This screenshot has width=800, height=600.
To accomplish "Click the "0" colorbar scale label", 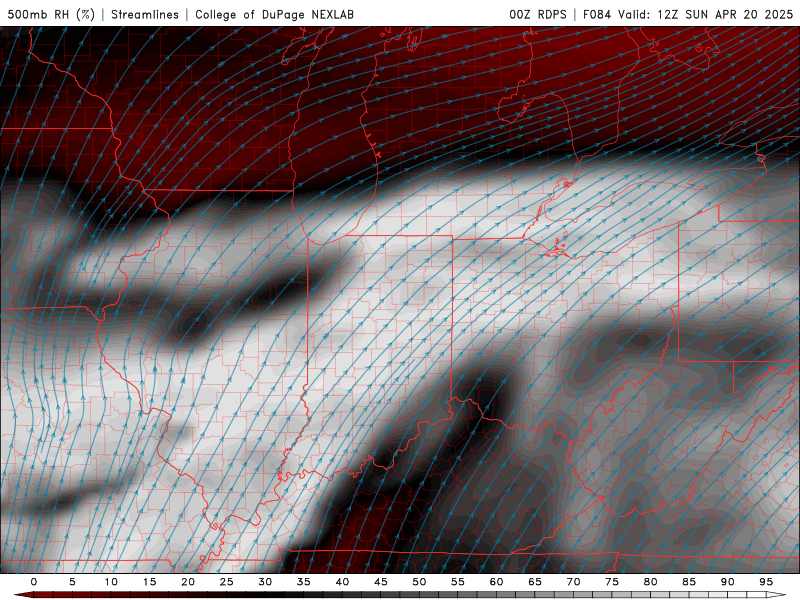I will tap(34, 582).
